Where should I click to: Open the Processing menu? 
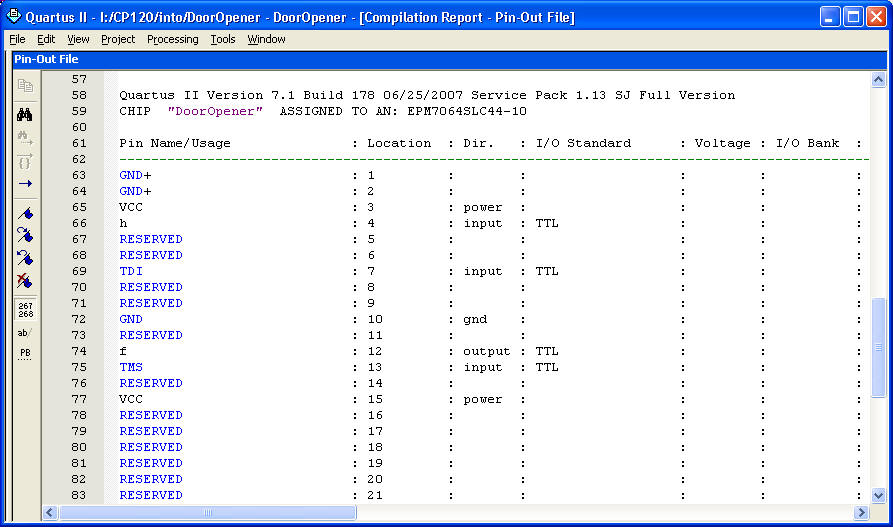173,39
